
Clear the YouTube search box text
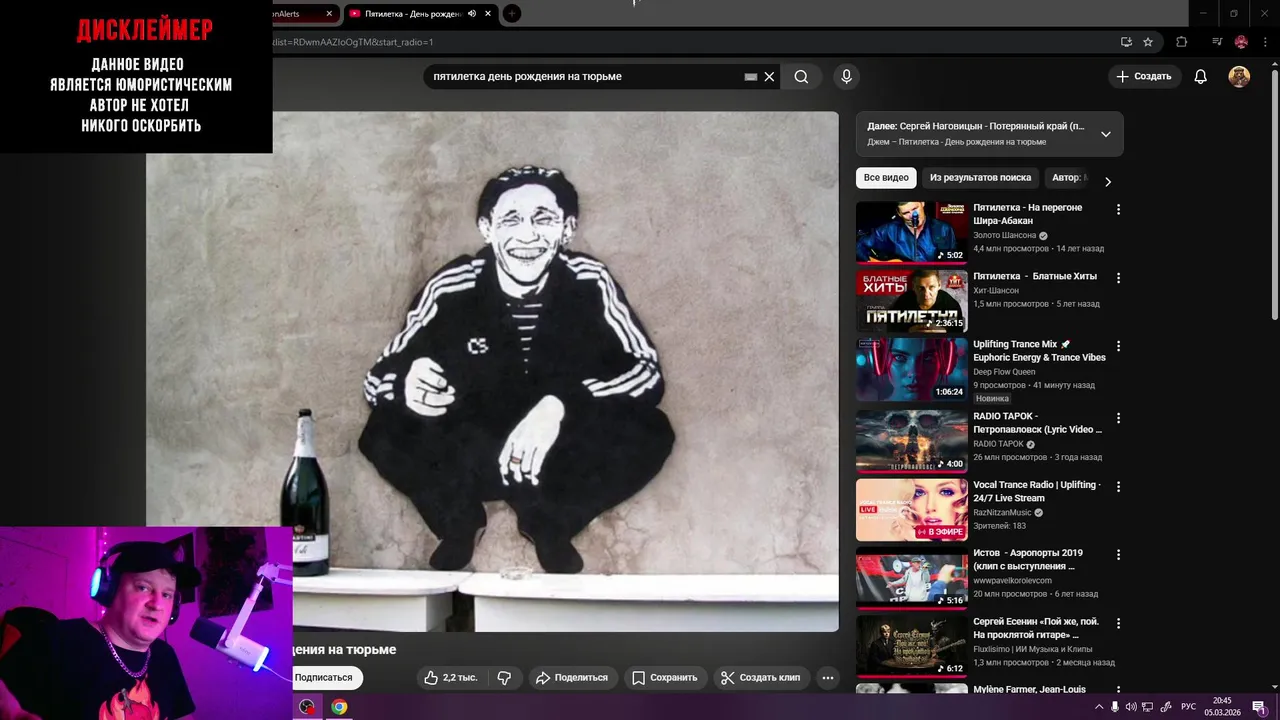(x=769, y=77)
